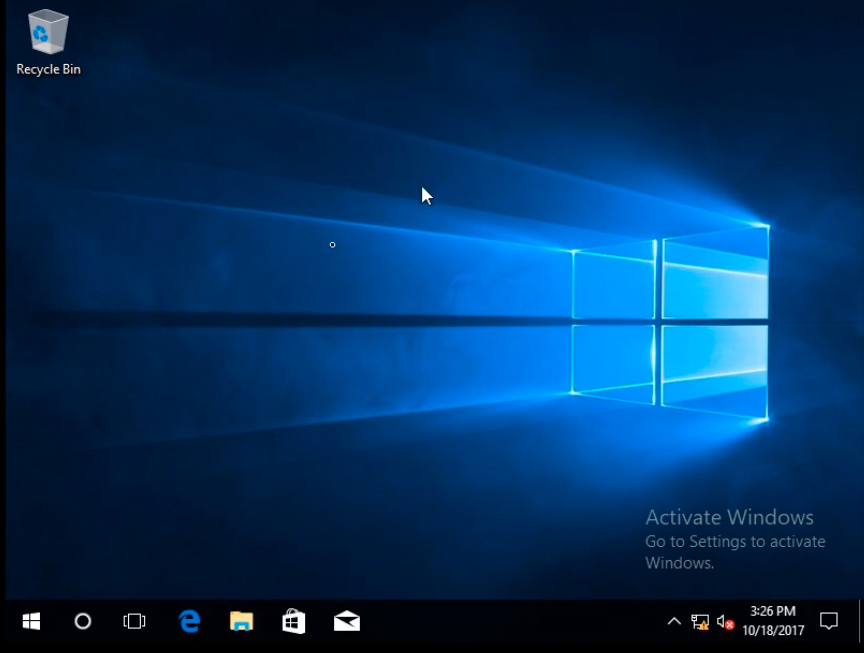Click the 3:26 PM clock time
Screen dimensions: 864x653
(x=772, y=611)
